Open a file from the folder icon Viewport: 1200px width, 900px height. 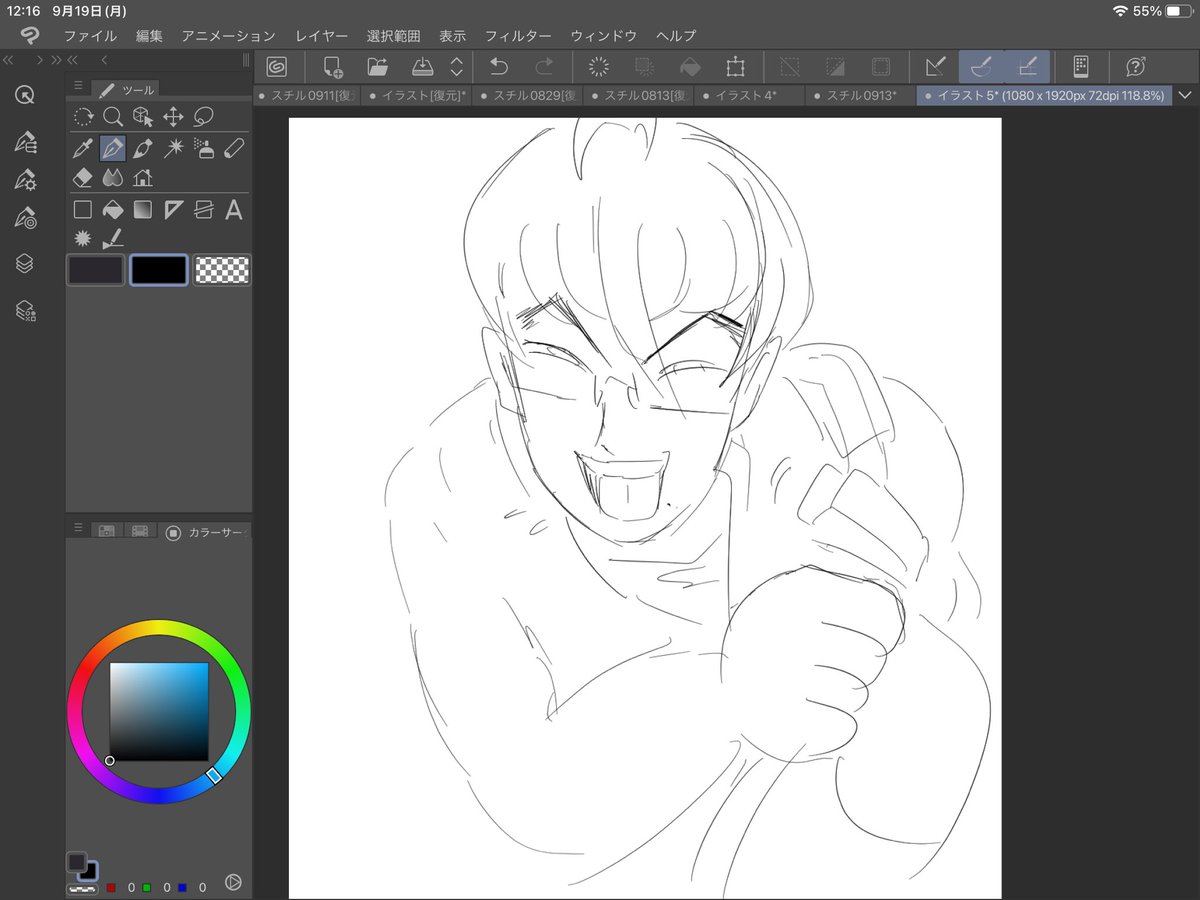pyautogui.click(x=377, y=67)
